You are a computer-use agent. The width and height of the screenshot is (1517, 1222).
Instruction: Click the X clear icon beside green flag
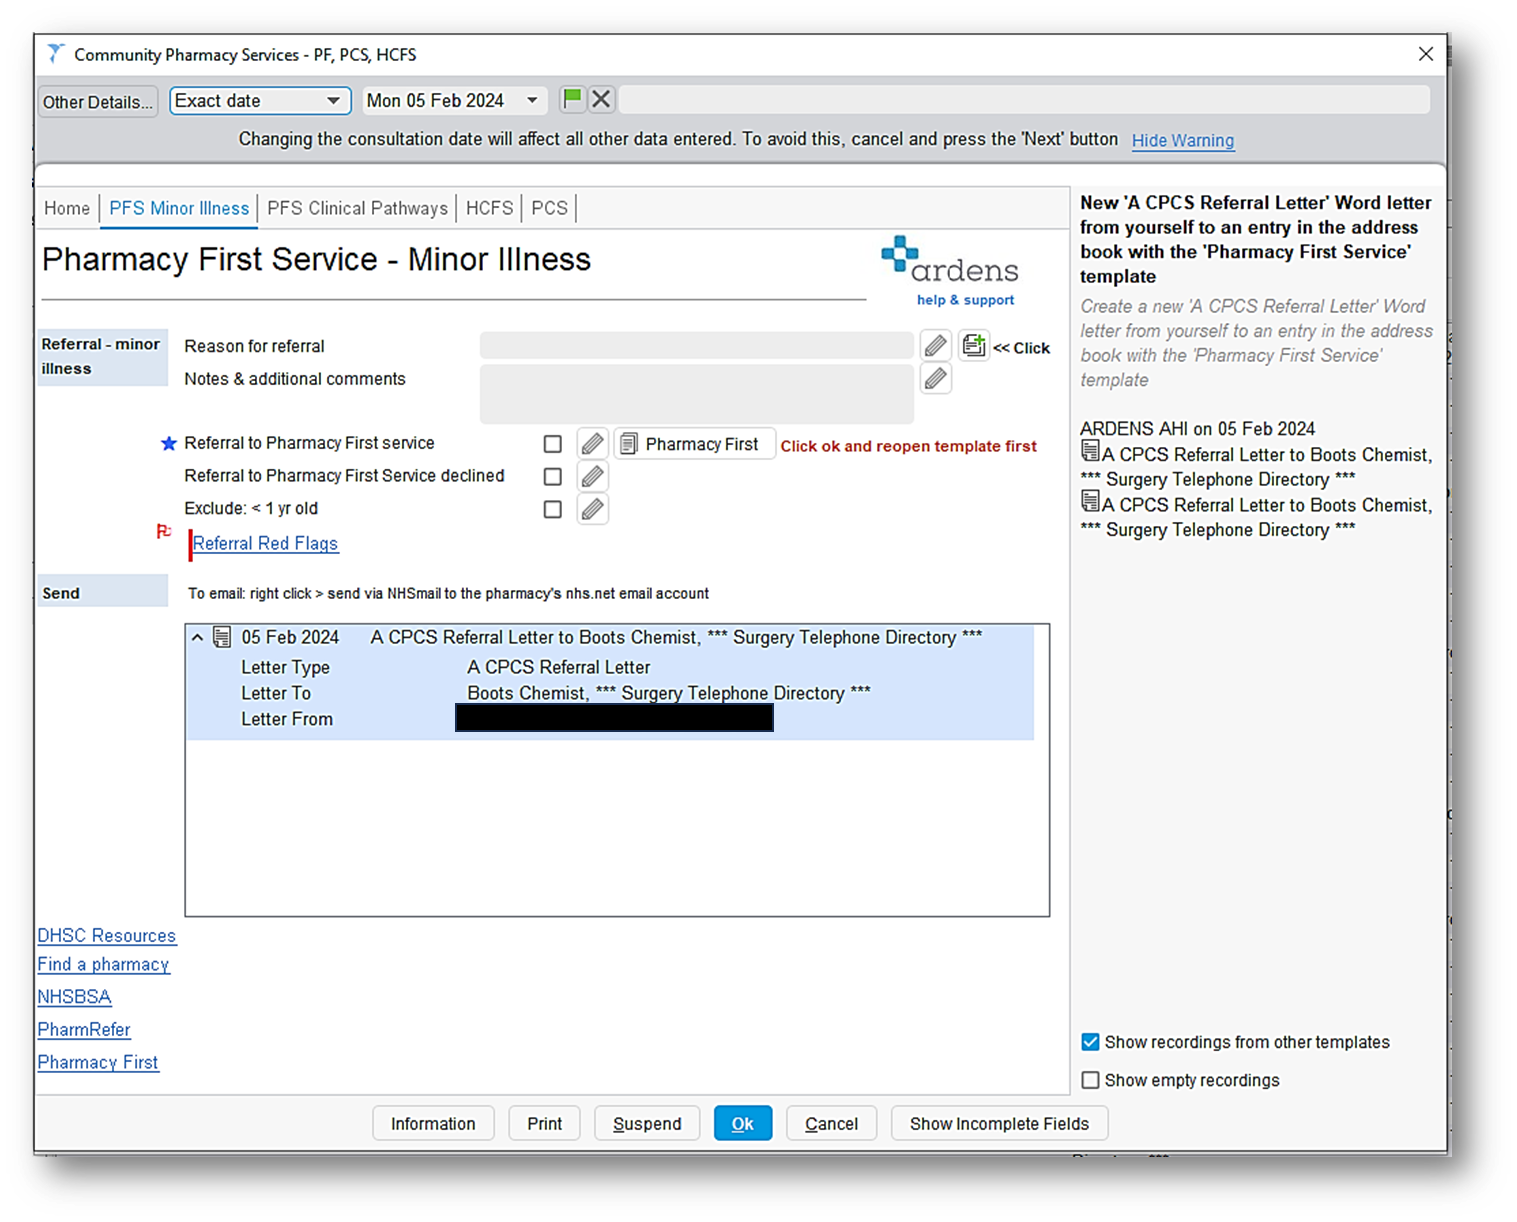(x=601, y=99)
